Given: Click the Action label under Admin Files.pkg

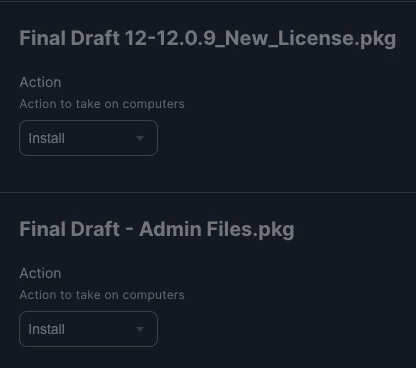Looking at the screenshot, I should click(40, 273).
